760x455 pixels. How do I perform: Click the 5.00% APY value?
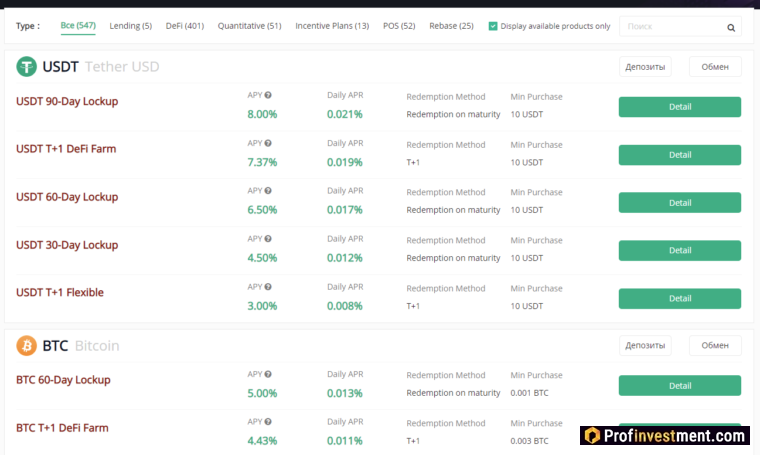pyautogui.click(x=262, y=393)
